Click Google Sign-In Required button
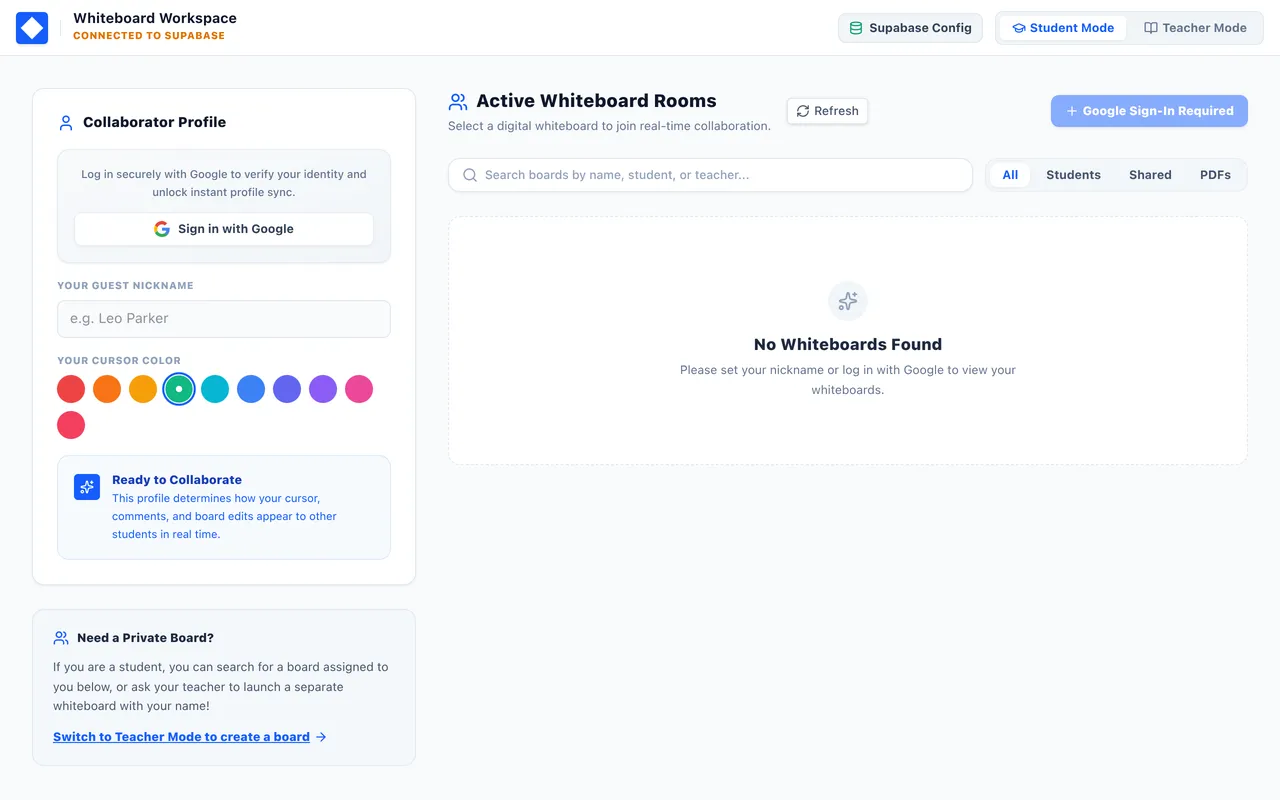1280x800 pixels. (1149, 111)
